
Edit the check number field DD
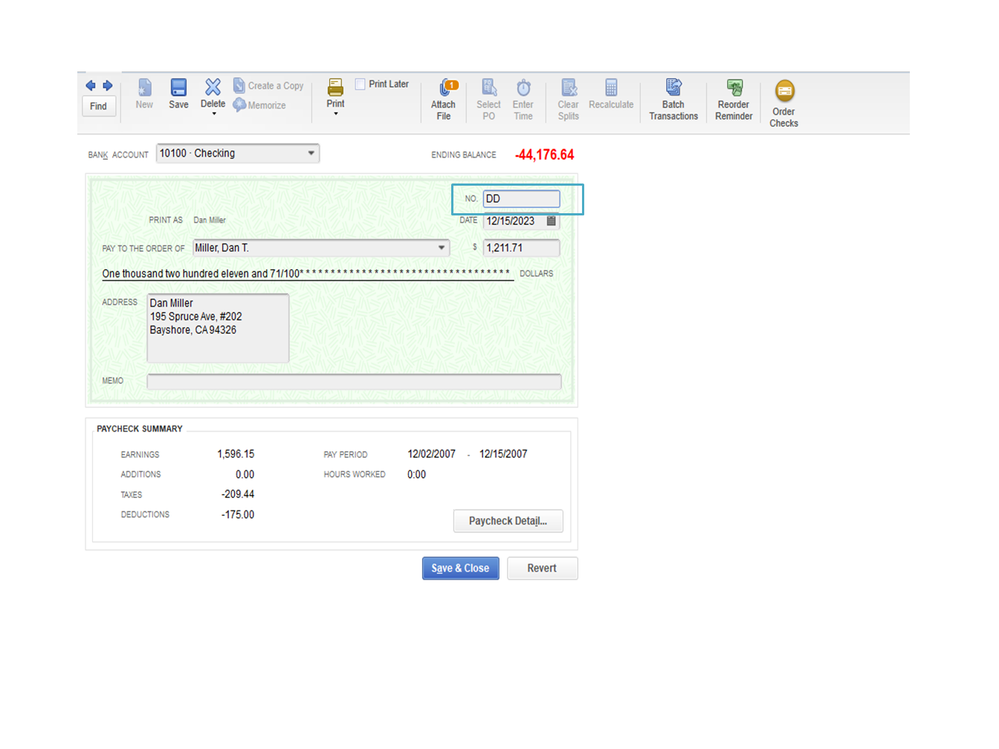pyautogui.click(x=521, y=199)
